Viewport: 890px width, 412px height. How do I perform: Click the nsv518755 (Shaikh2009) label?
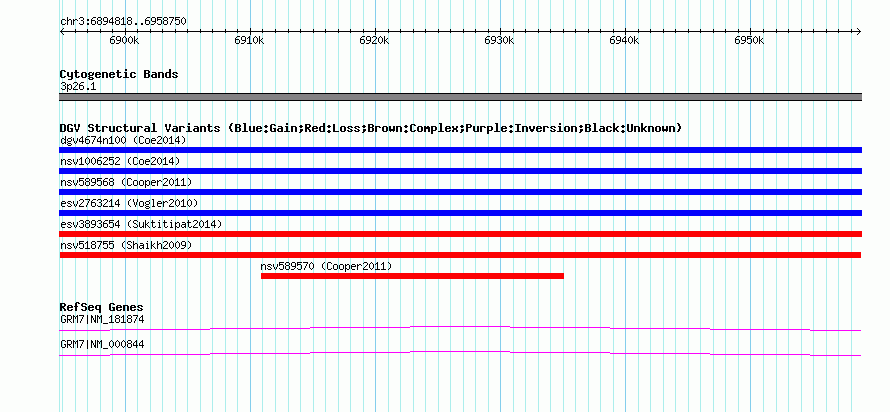click(x=126, y=245)
